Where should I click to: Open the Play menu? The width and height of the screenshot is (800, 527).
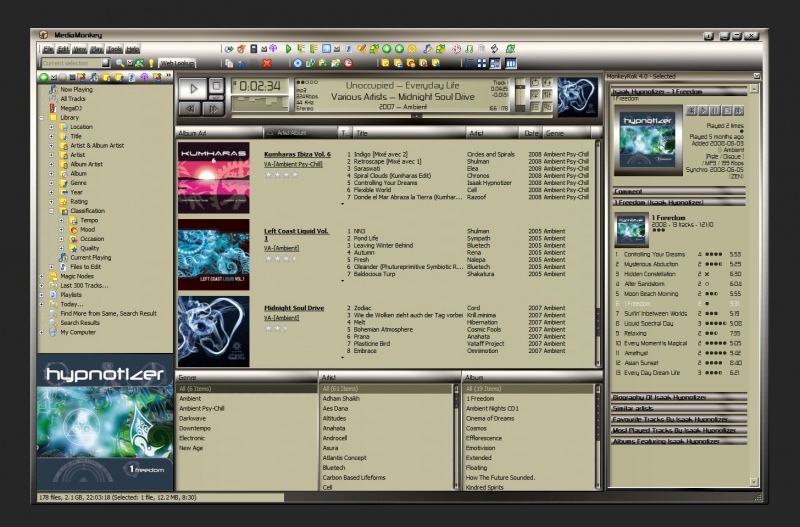97,48
